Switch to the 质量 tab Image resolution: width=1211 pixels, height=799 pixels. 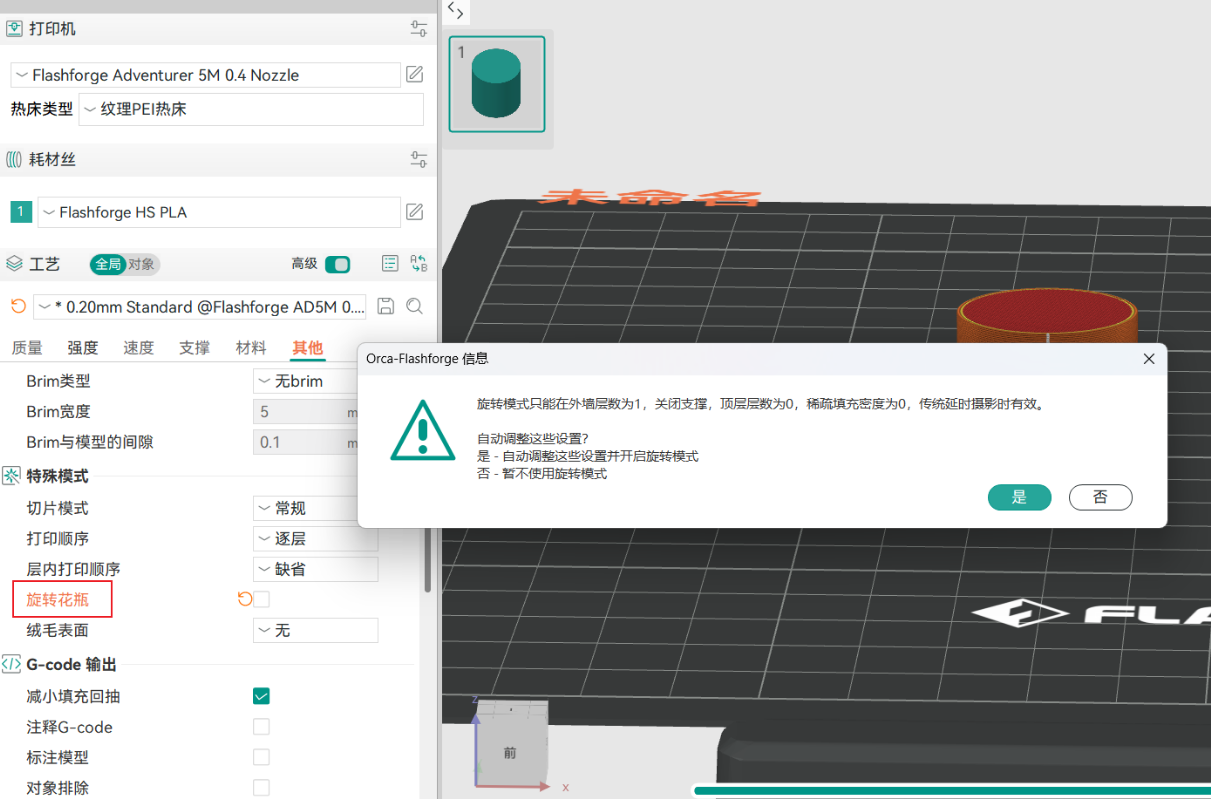pyautogui.click(x=27, y=348)
